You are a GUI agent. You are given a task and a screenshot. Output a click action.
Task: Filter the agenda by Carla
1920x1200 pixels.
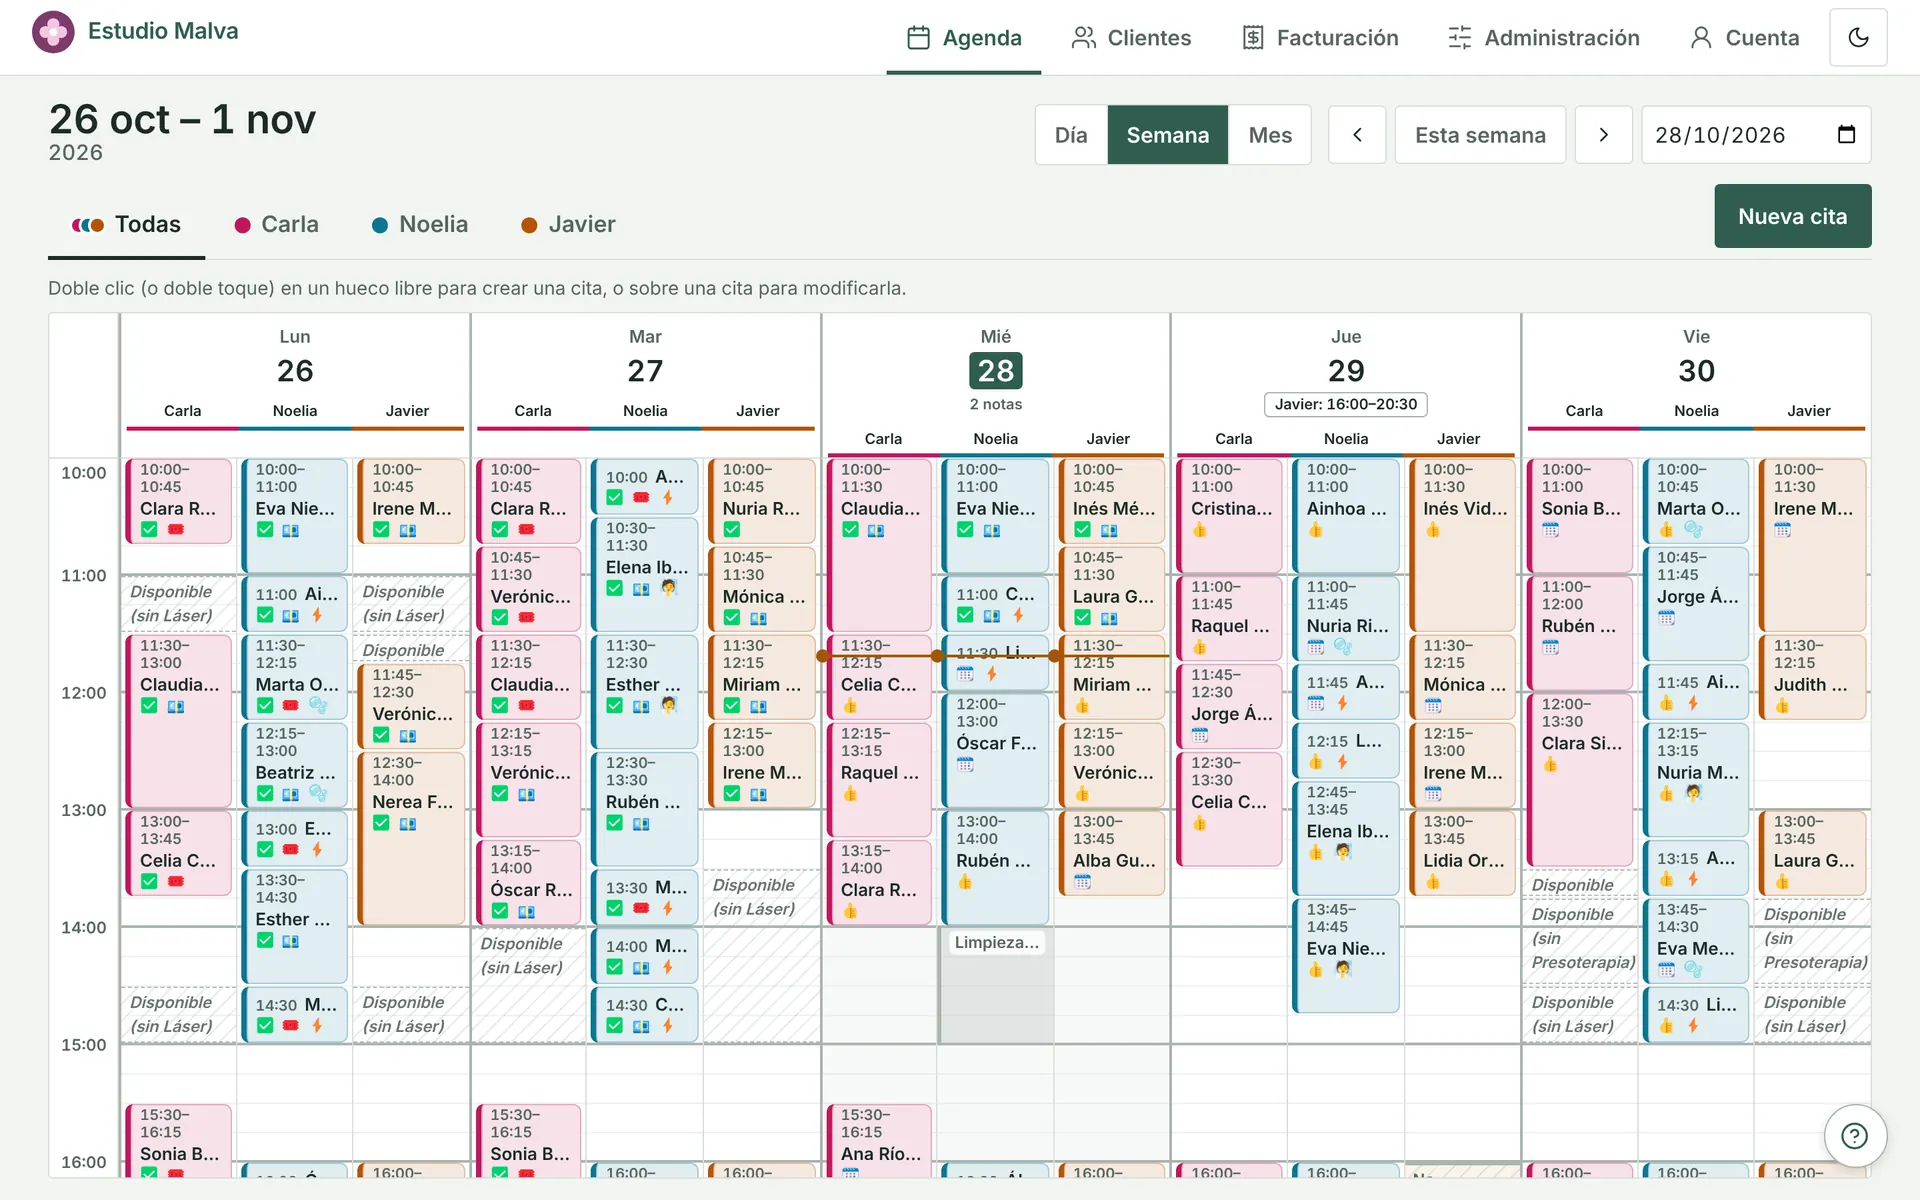(x=276, y=225)
